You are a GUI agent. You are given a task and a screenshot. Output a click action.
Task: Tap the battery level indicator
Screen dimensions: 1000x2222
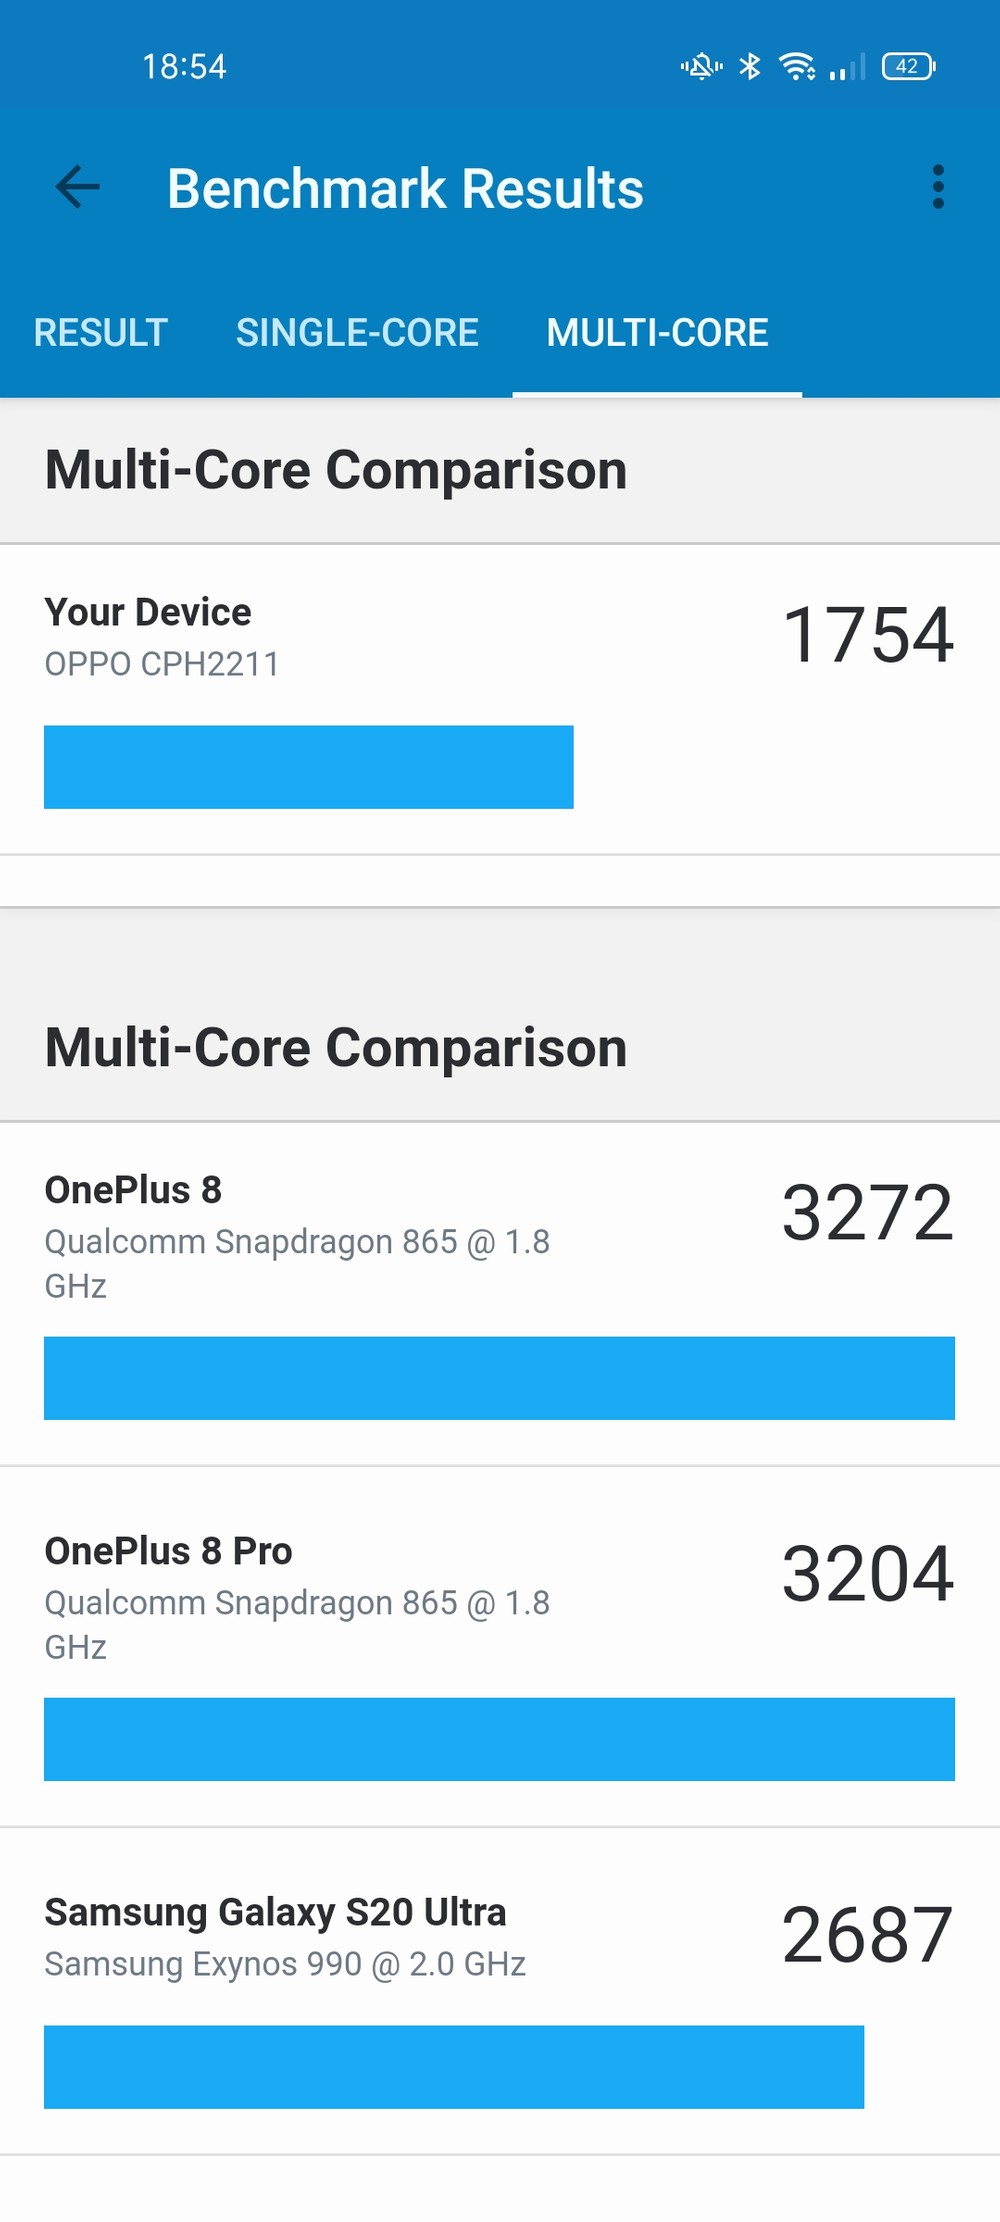tap(908, 67)
